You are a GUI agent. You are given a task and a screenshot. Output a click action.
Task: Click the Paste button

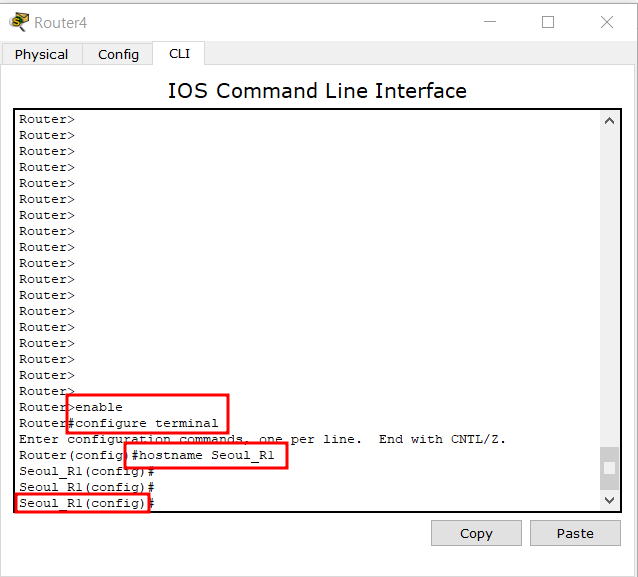pos(575,533)
